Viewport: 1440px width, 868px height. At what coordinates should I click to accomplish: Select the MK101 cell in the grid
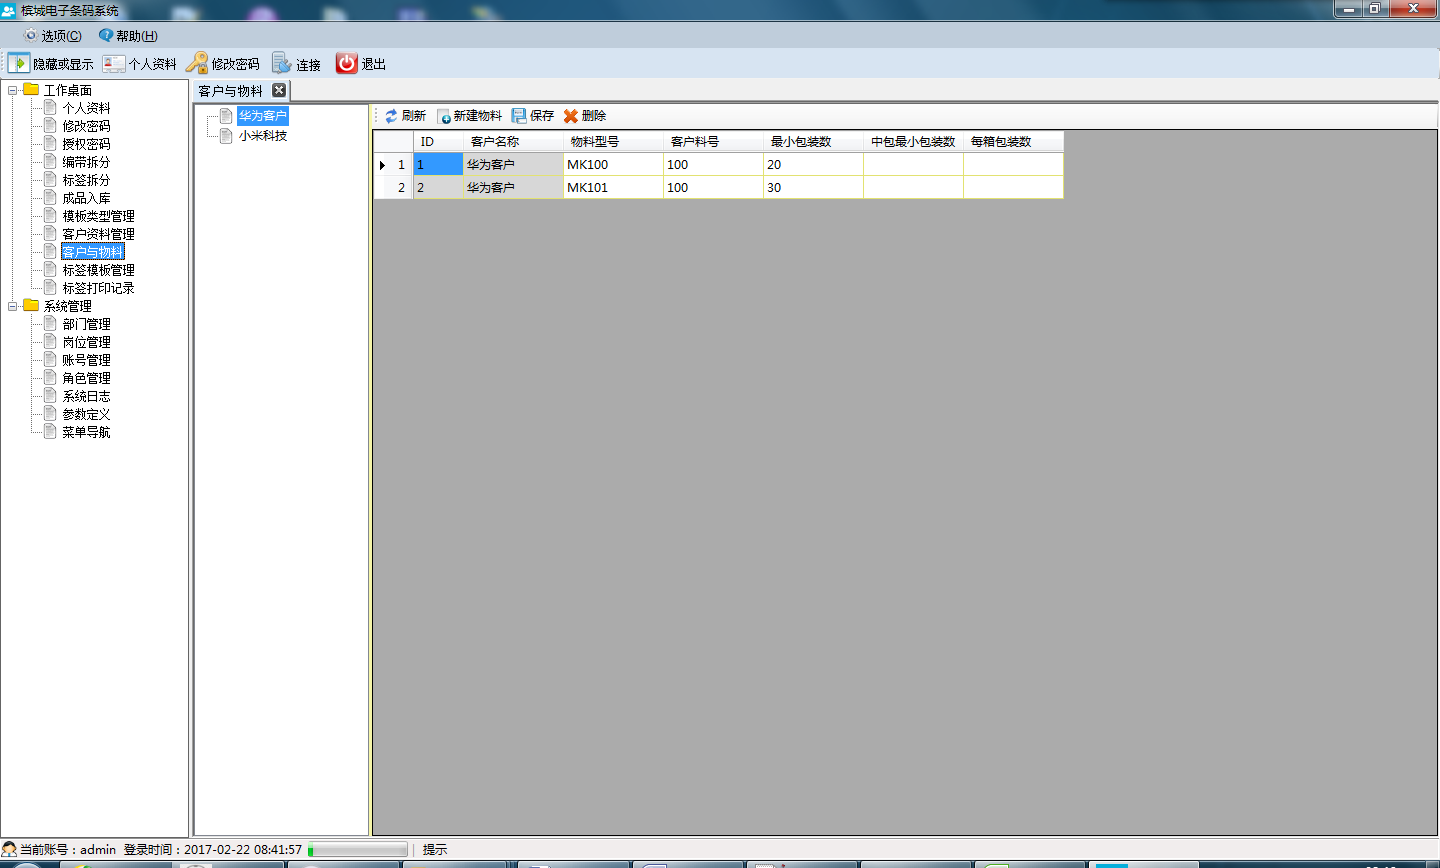click(x=612, y=187)
